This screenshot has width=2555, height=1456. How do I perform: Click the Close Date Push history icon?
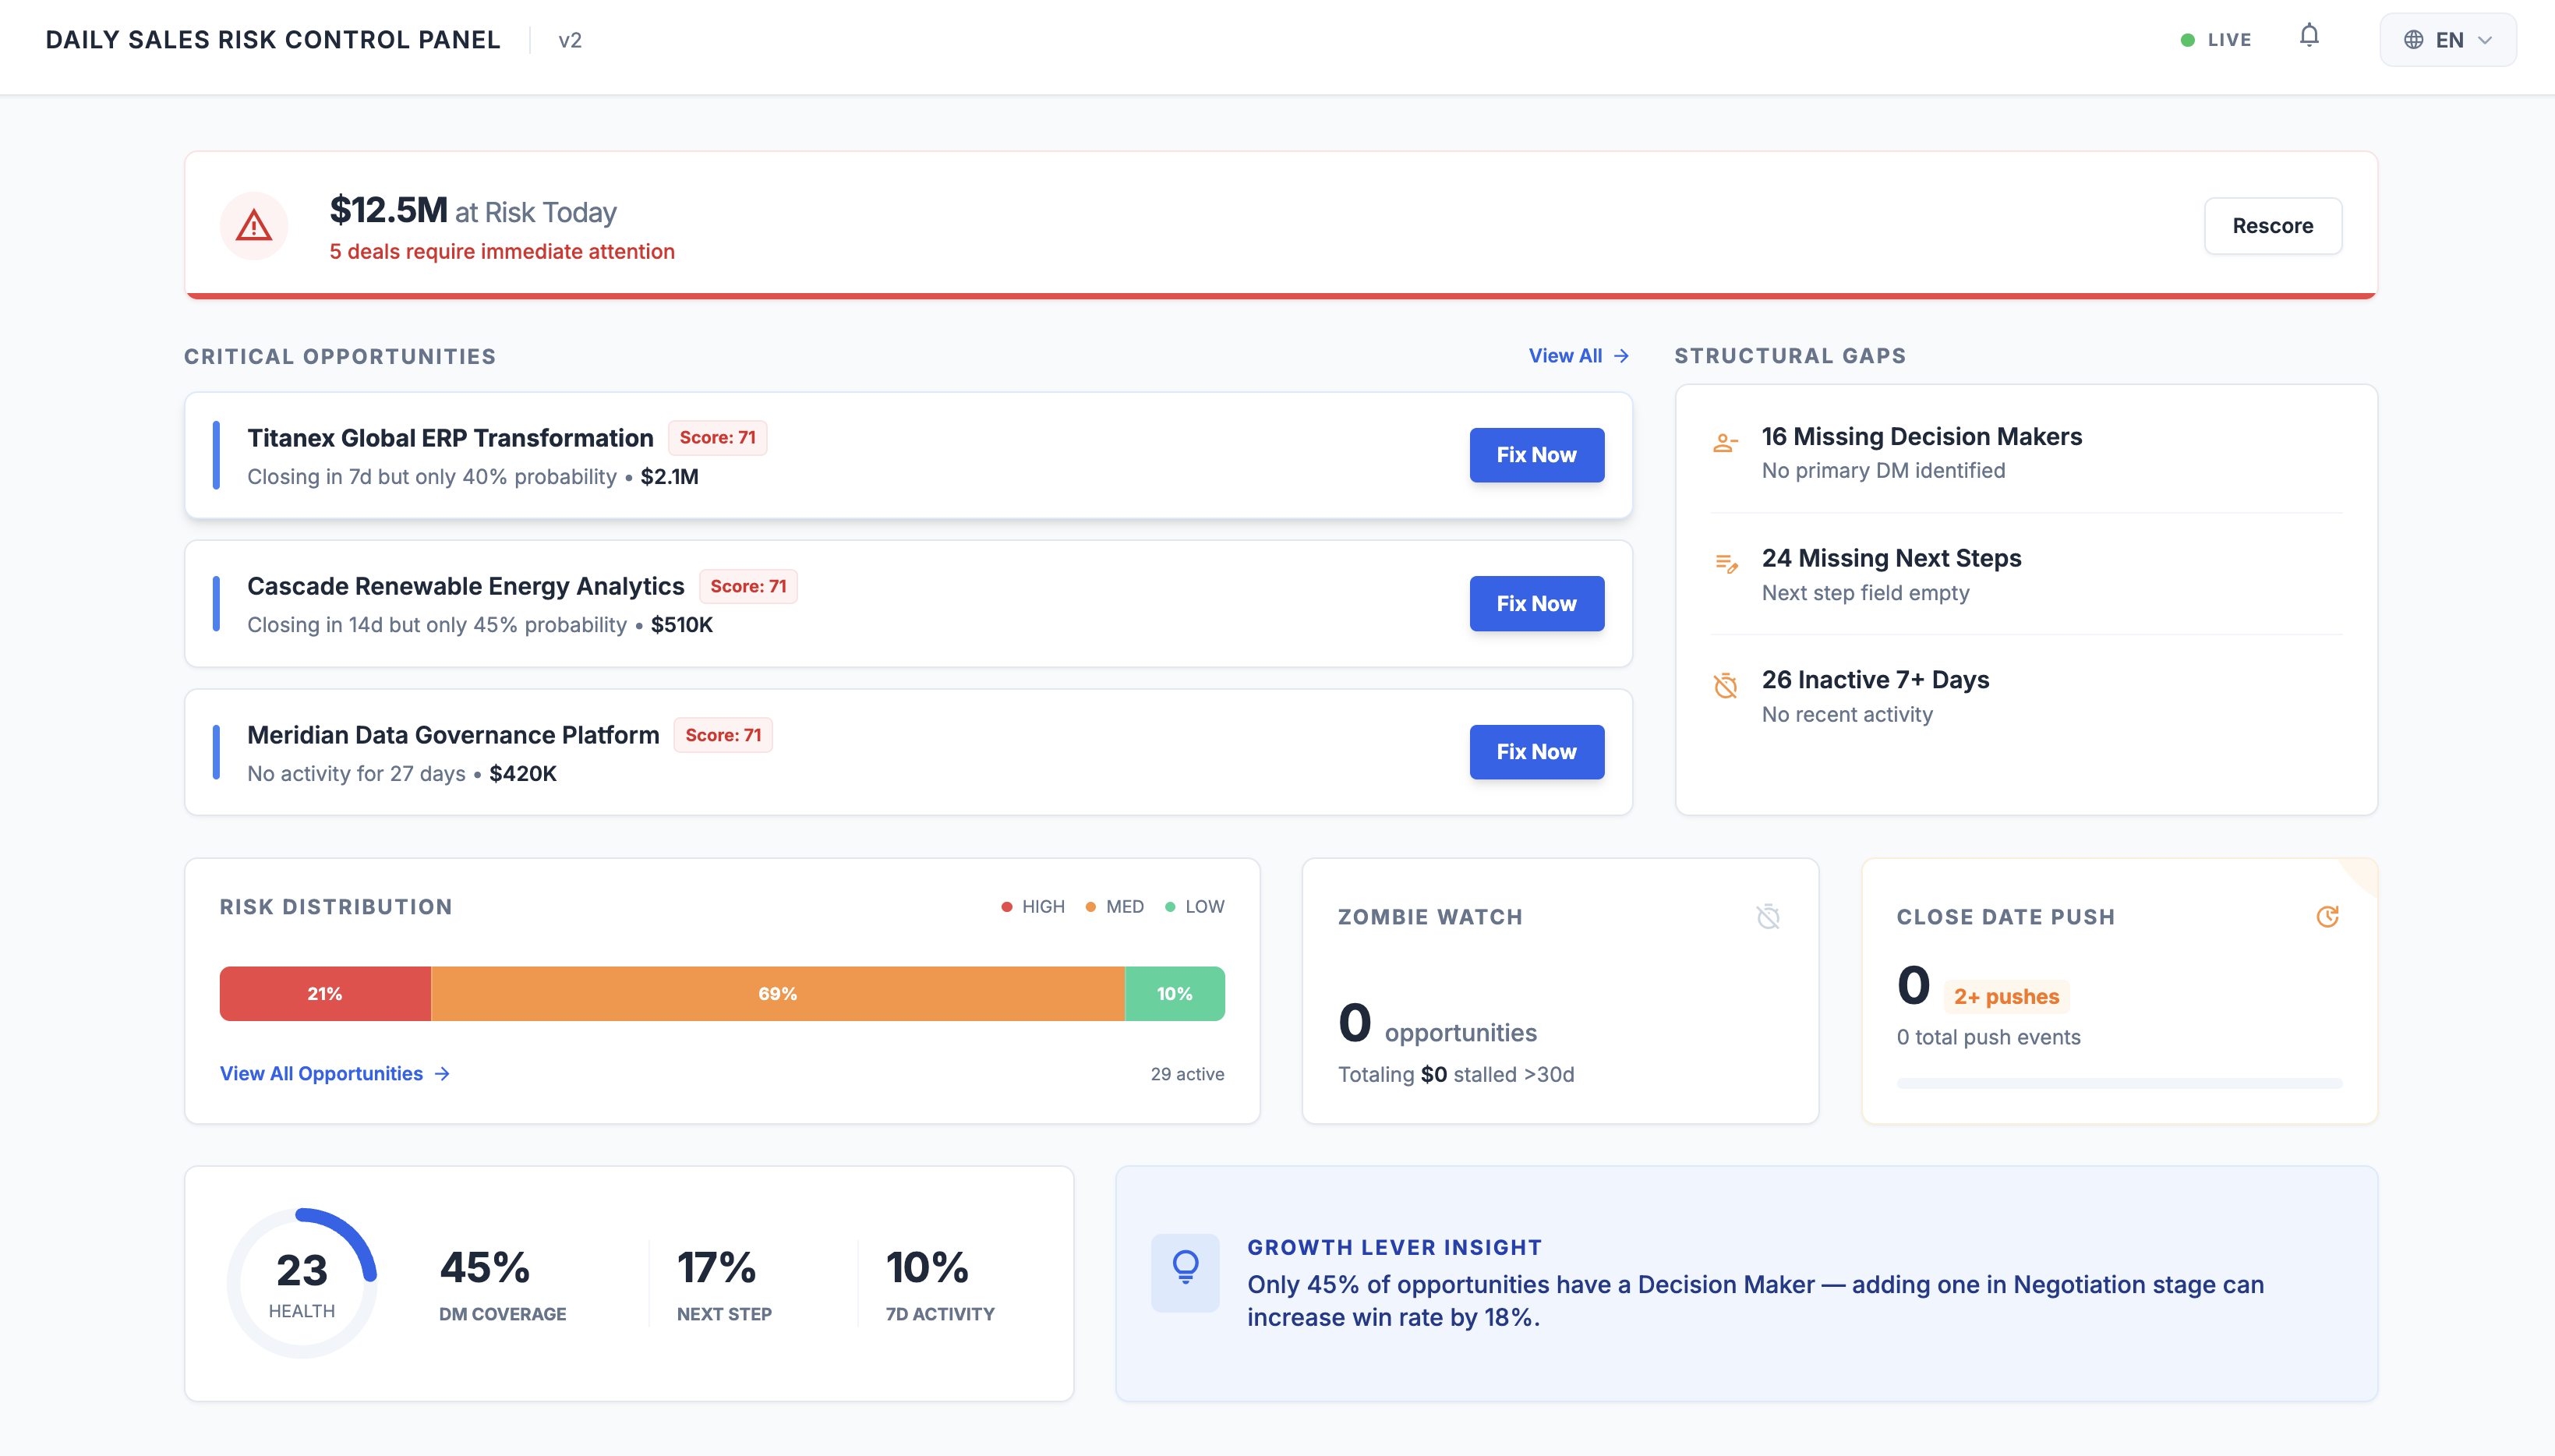pos(2329,916)
